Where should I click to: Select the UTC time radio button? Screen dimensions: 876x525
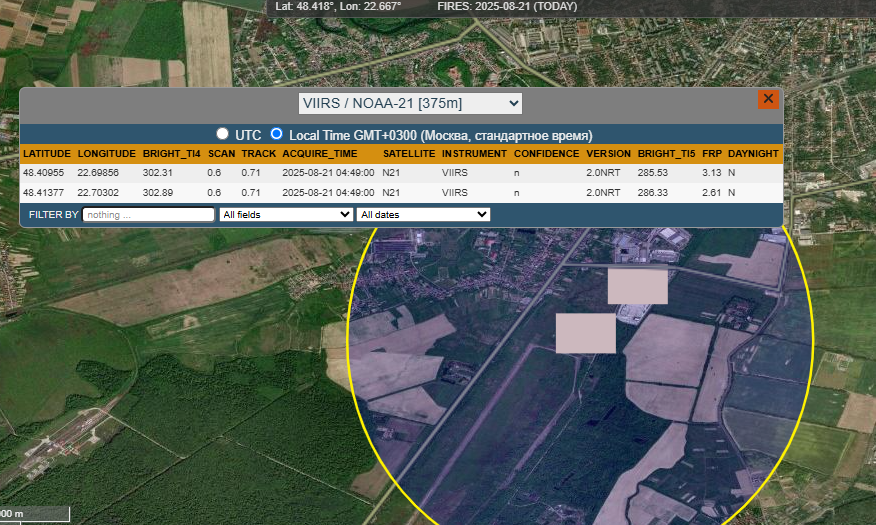point(222,134)
